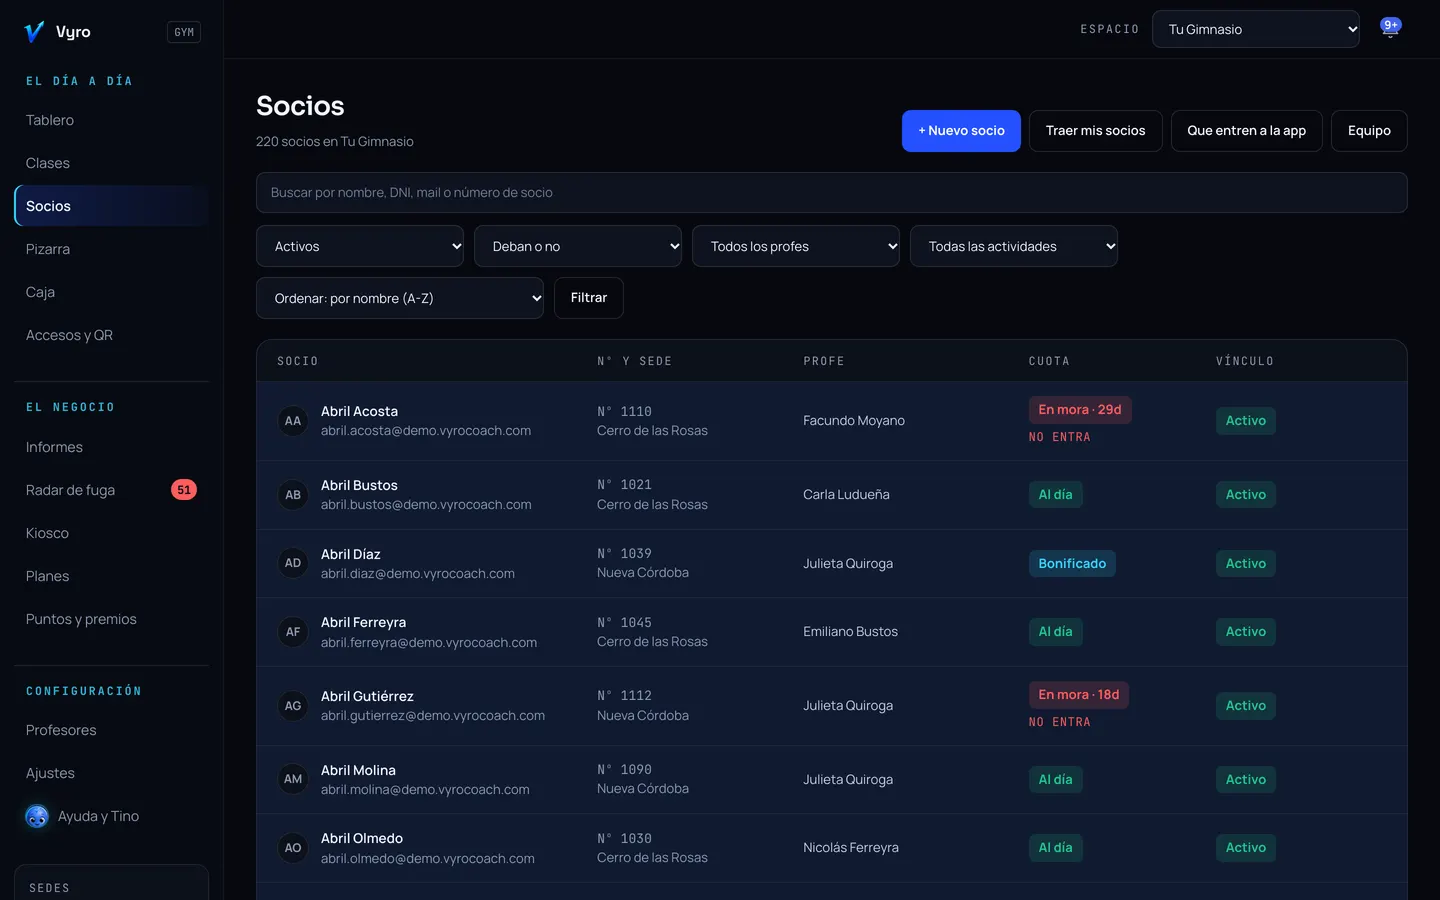
Task: Open the Espacio selector showing Tu Gimnasio
Action: pos(1256,29)
